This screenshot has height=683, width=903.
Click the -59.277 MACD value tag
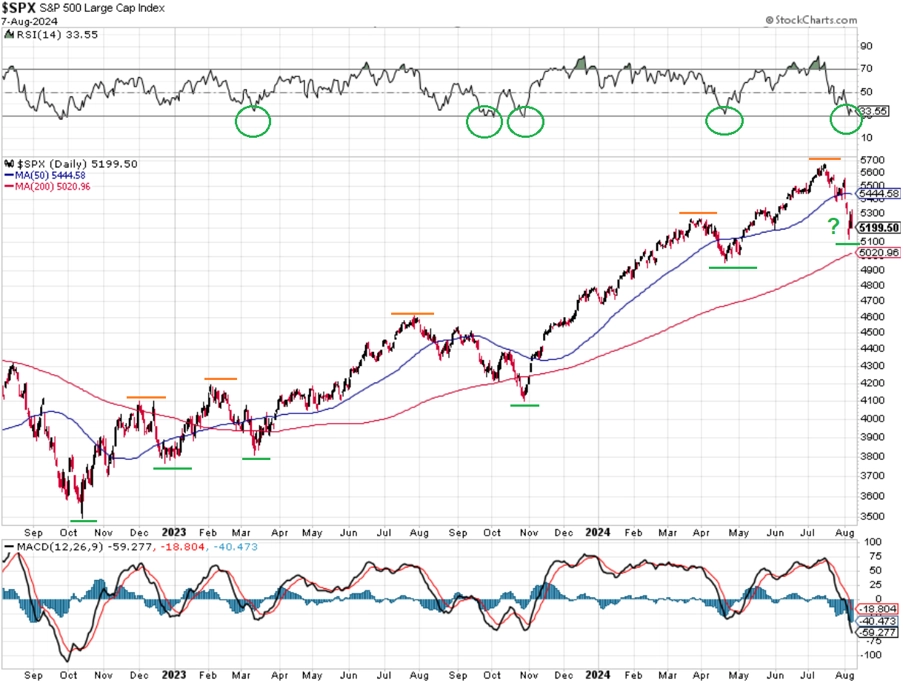[x=878, y=632]
